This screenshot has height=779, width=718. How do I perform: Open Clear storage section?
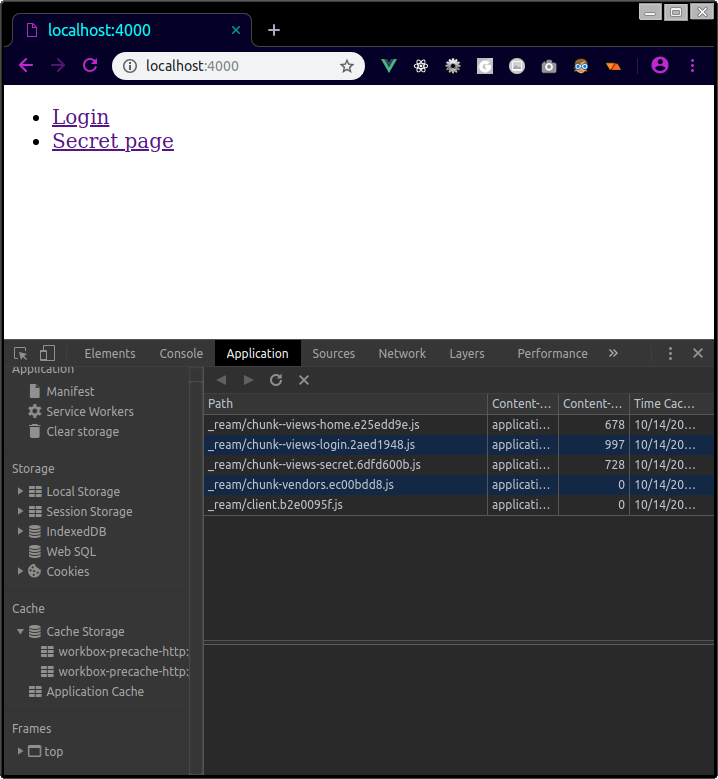82,432
